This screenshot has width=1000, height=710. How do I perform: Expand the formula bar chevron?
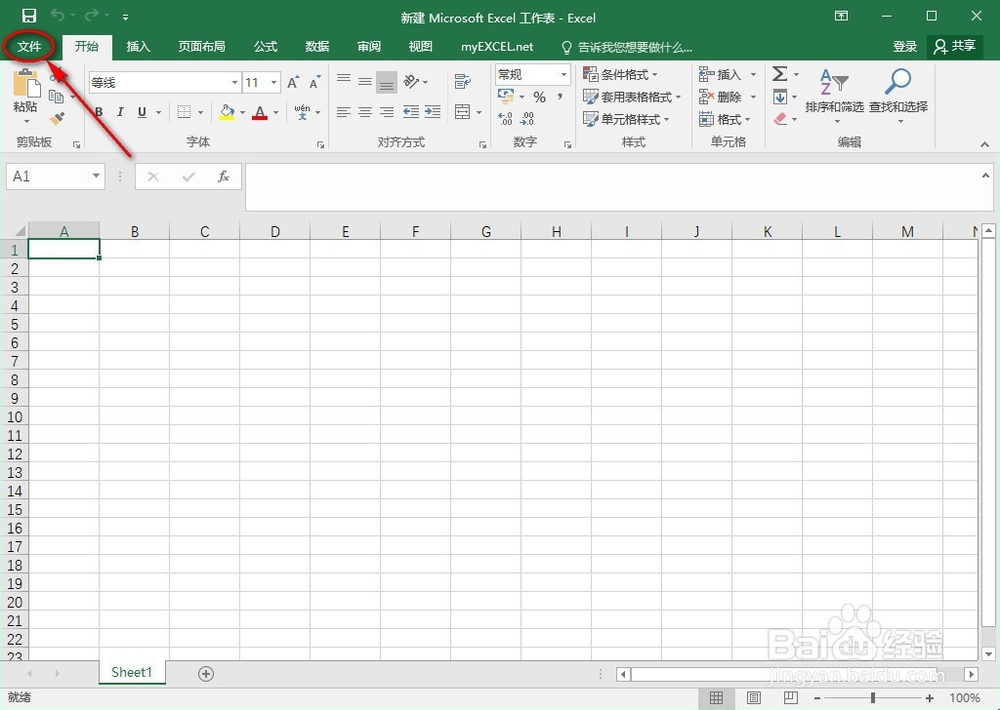click(x=985, y=175)
